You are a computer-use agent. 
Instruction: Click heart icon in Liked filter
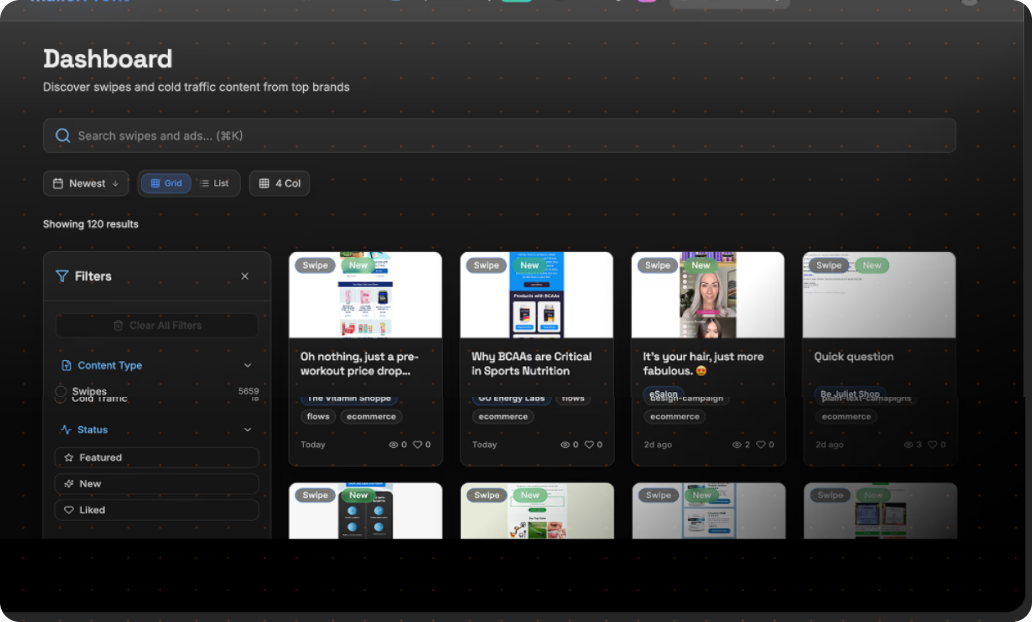pyautogui.click(x=68, y=510)
